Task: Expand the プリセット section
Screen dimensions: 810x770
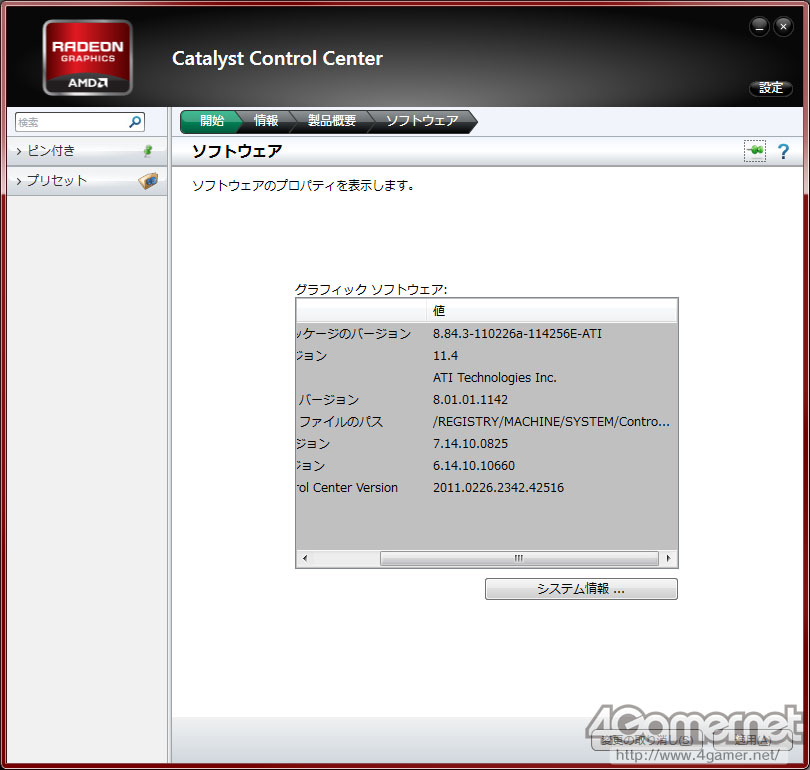Action: (x=87, y=181)
